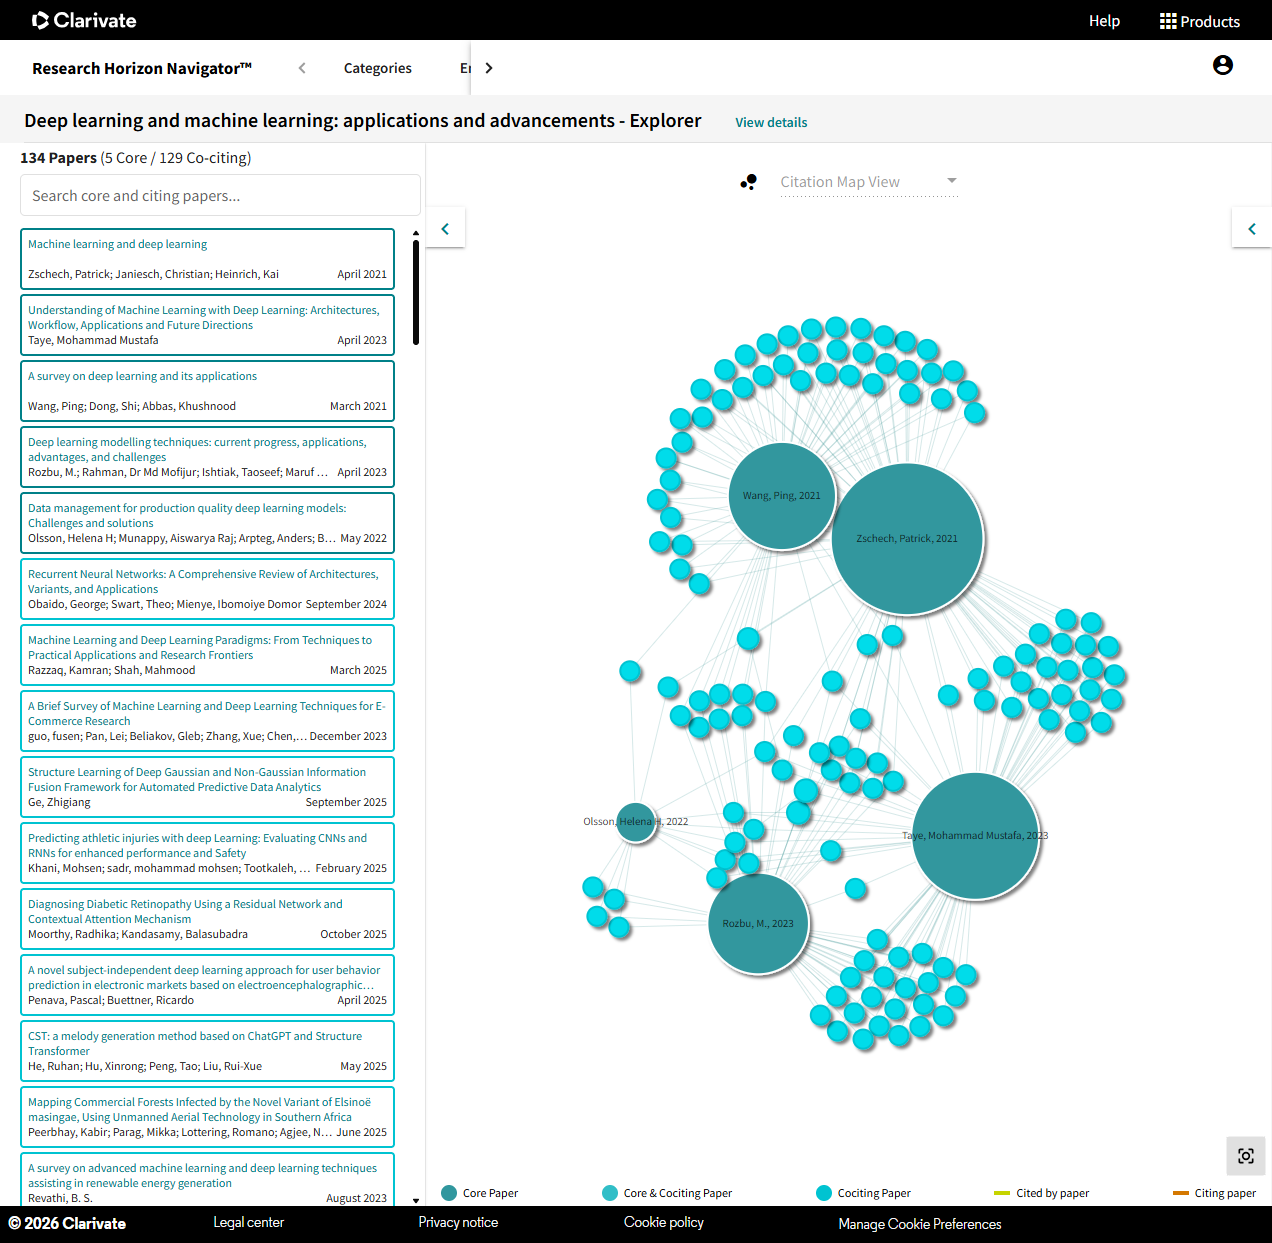Viewport: 1272px width, 1243px height.
Task: Open 'Machine Learning and Deep Learning Paradigms' paper
Action: [207, 655]
